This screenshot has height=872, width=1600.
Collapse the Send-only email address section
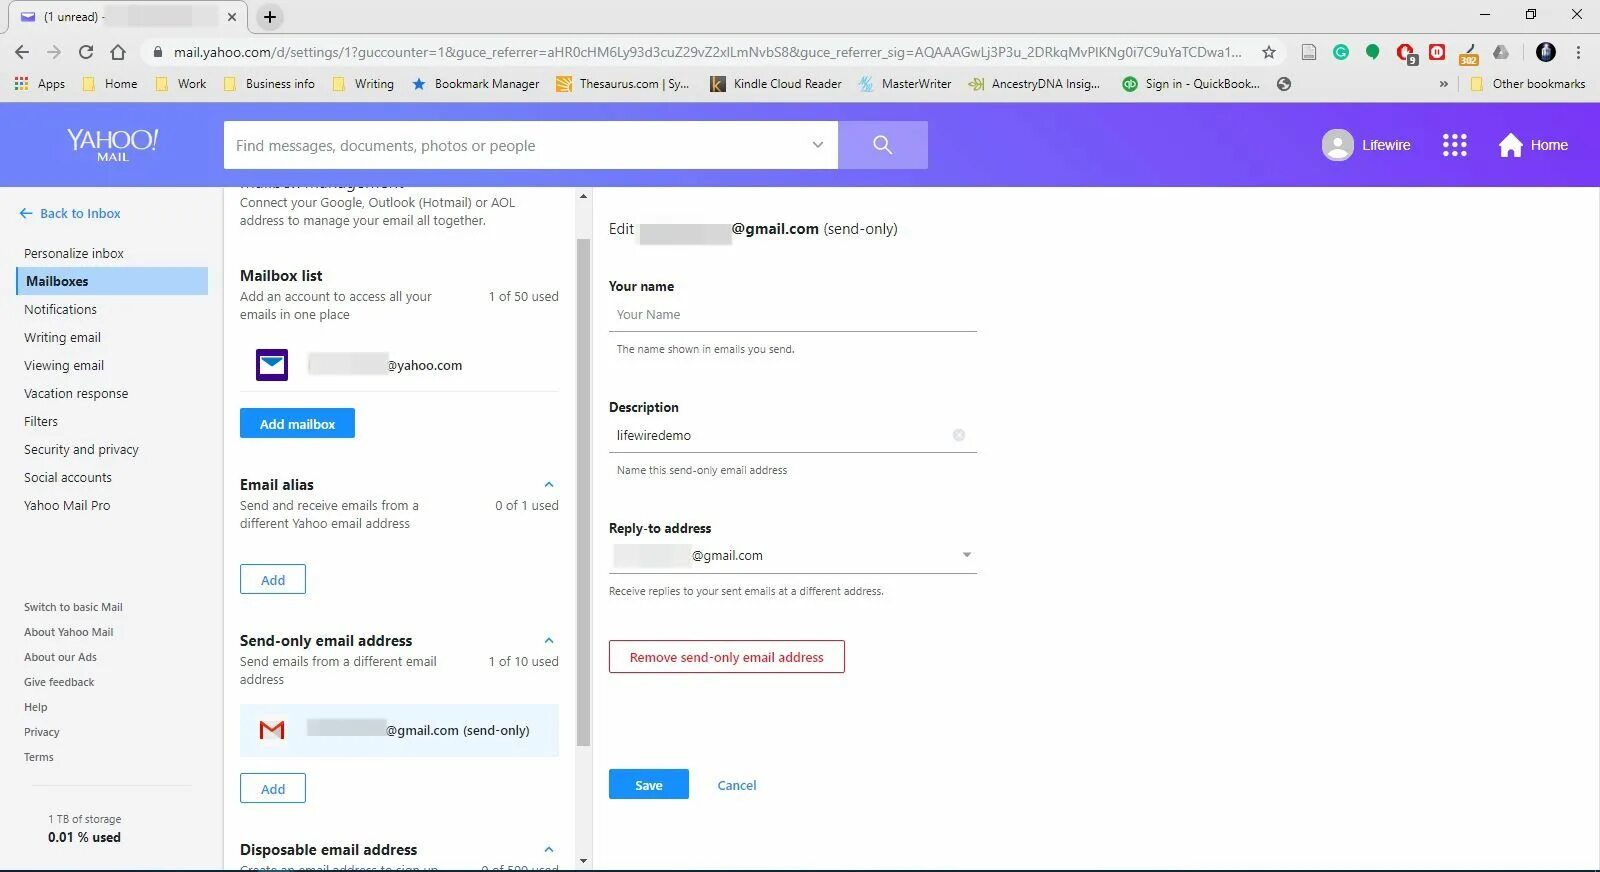[548, 641]
